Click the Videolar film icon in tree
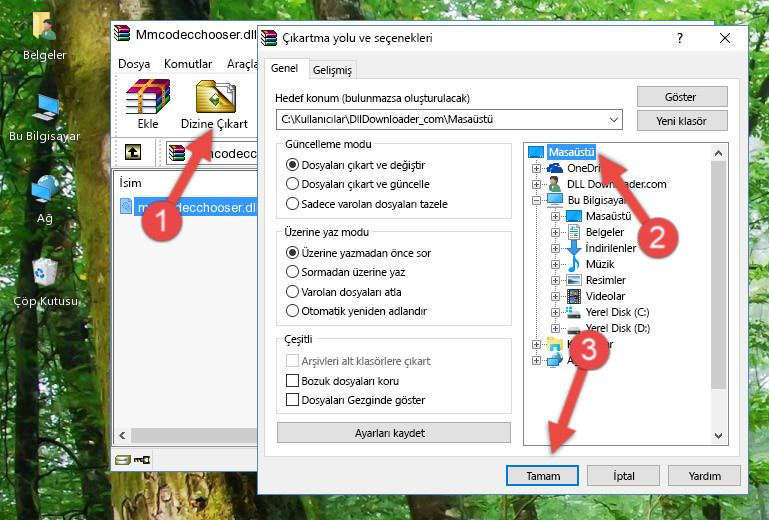The width and height of the screenshot is (769, 520). pyautogui.click(x=573, y=296)
